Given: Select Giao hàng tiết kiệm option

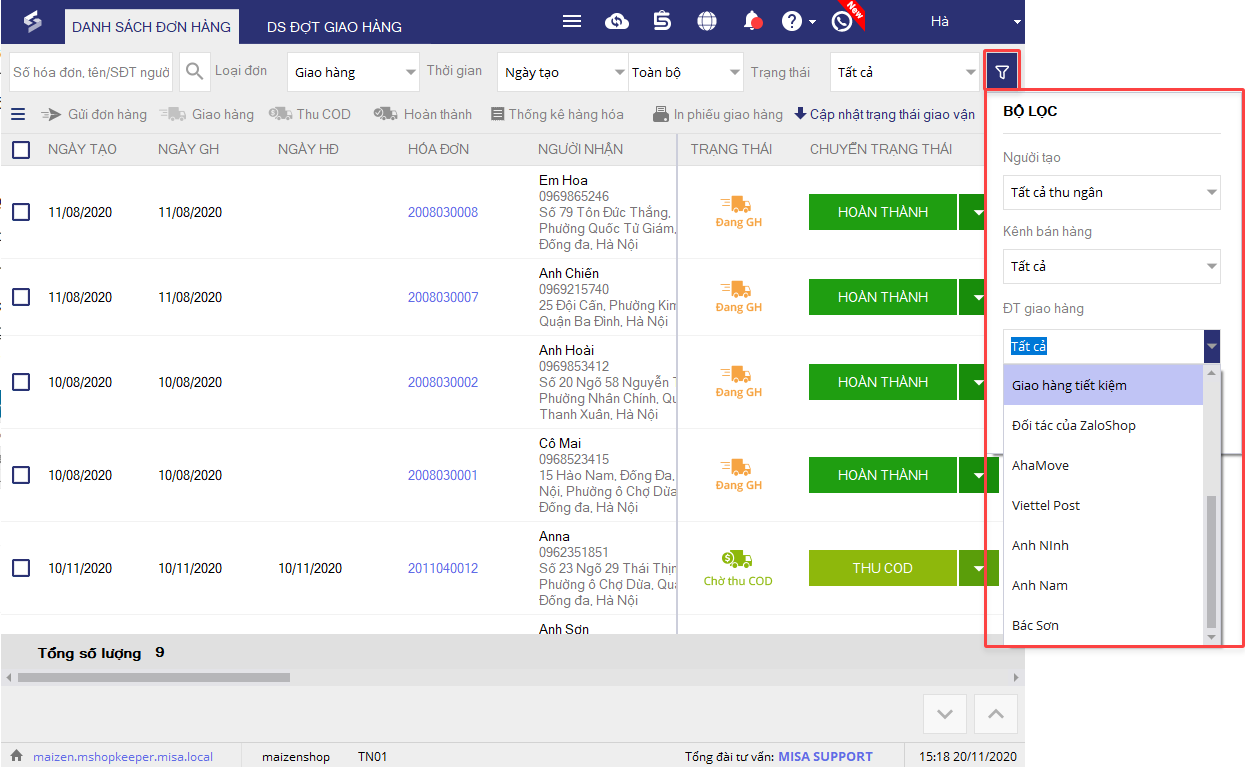Looking at the screenshot, I should (1103, 385).
